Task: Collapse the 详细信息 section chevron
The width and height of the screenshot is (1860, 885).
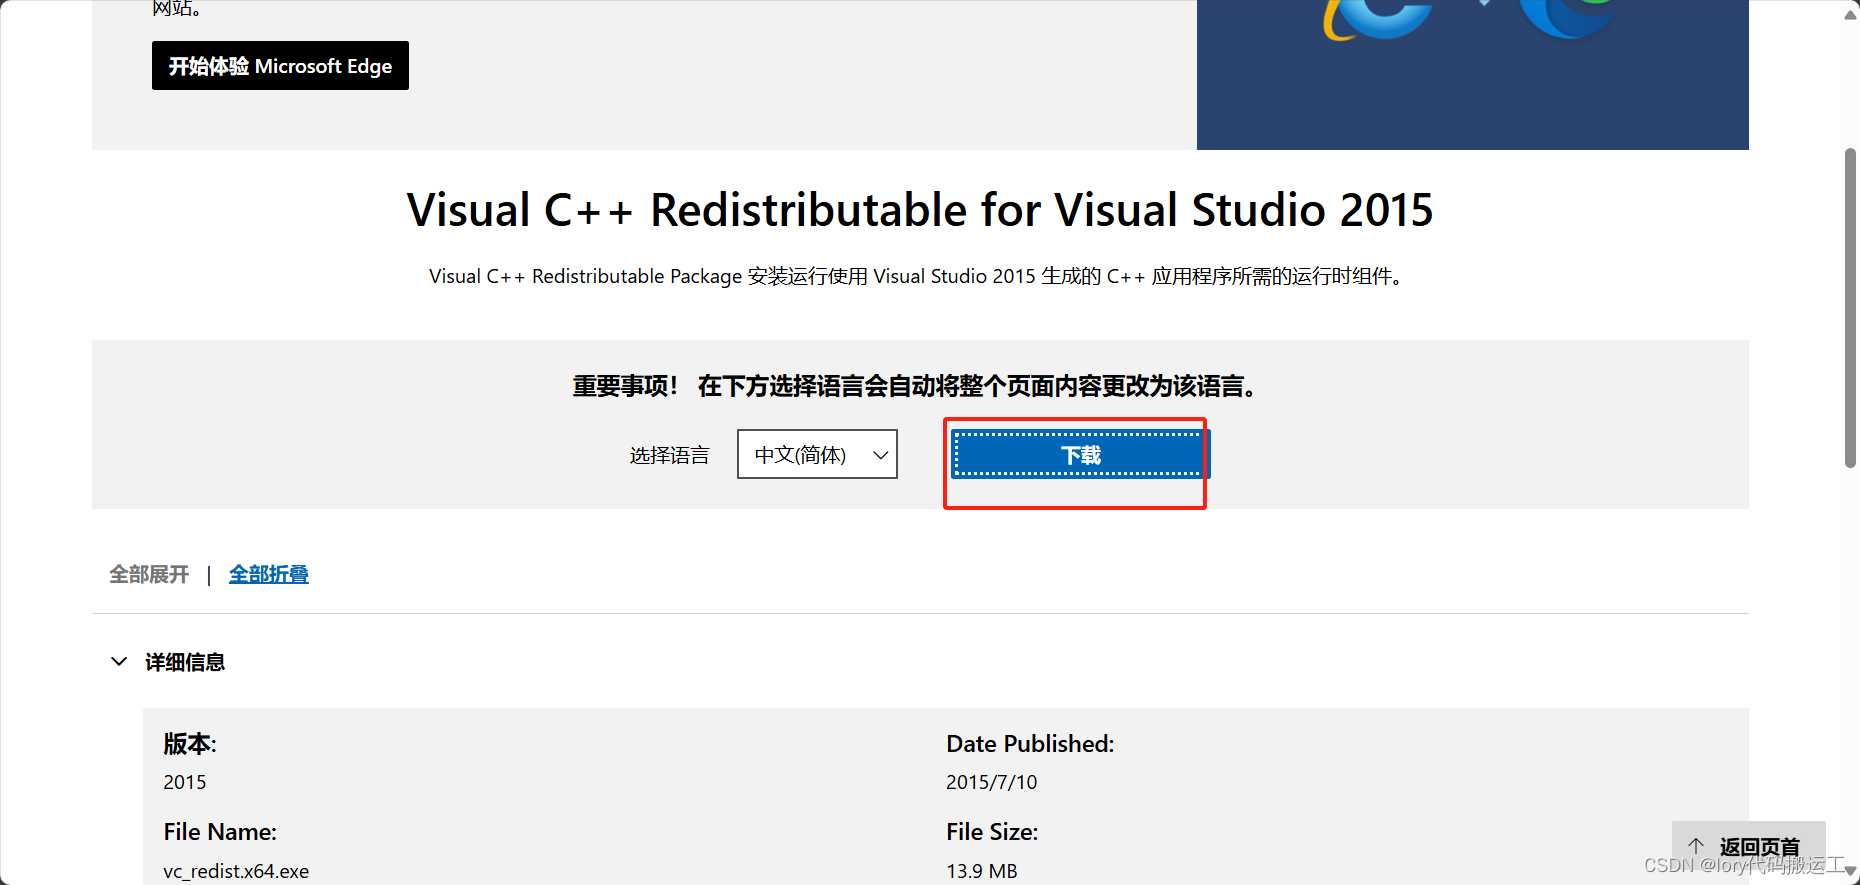Action: [x=119, y=662]
